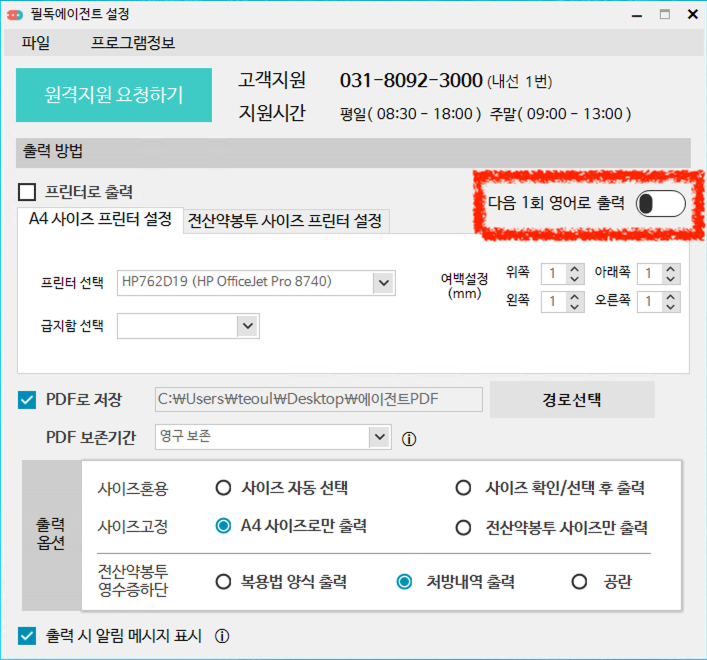Uncheck 출력 시 알림 메시지 표시
Image resolution: width=707 pixels, height=660 pixels.
coord(27,635)
